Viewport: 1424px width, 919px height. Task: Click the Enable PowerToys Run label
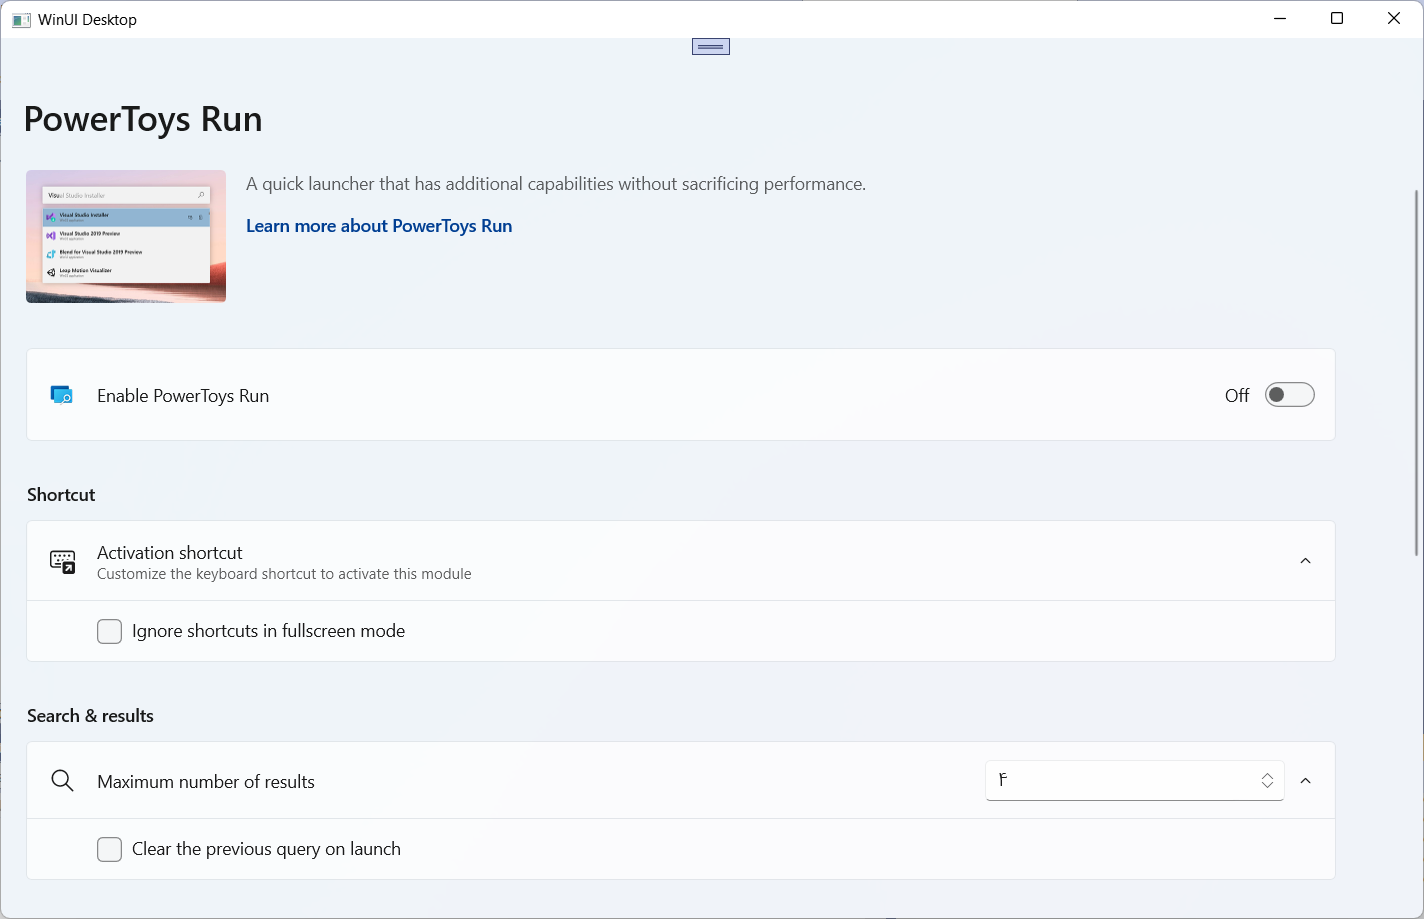pyautogui.click(x=183, y=396)
